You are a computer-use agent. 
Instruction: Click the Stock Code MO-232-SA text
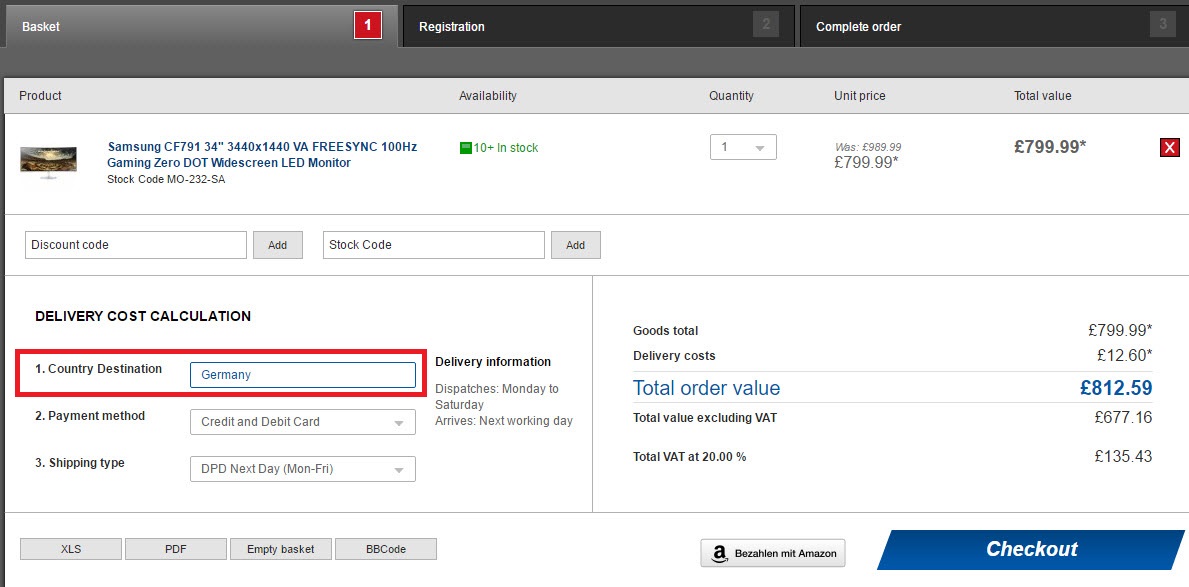click(x=166, y=180)
